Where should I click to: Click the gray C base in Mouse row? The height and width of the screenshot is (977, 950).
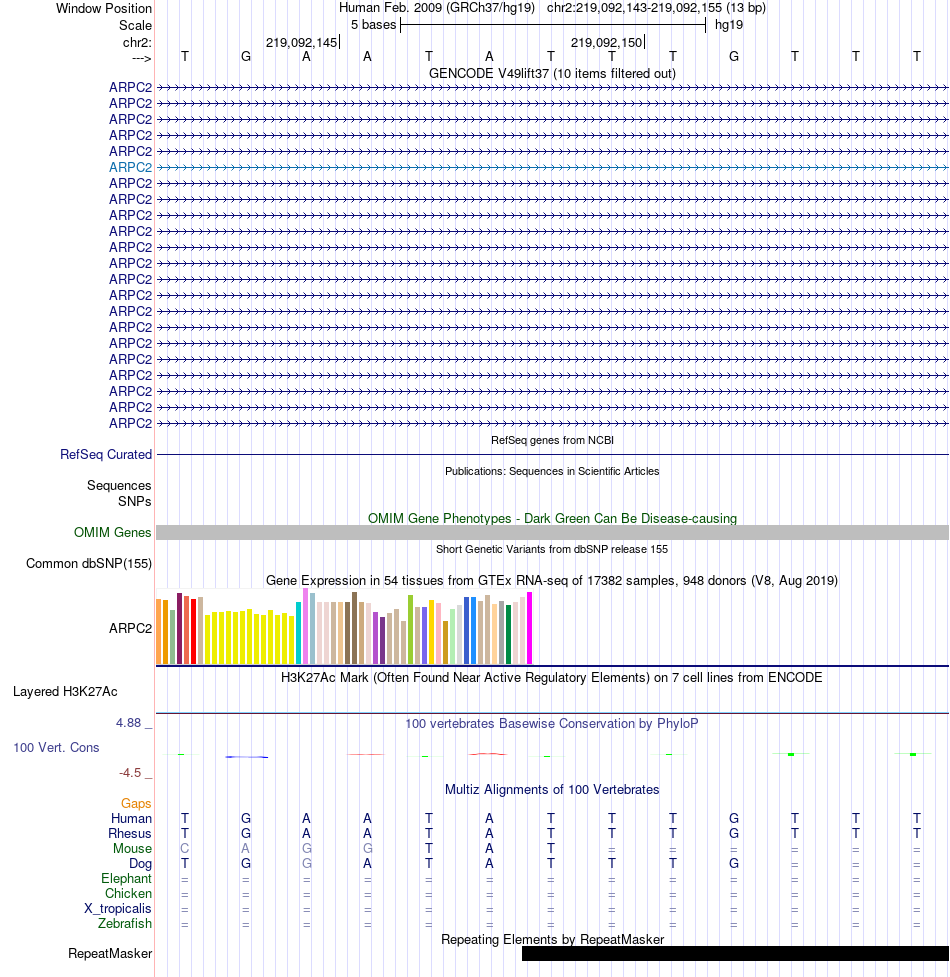click(x=185, y=849)
